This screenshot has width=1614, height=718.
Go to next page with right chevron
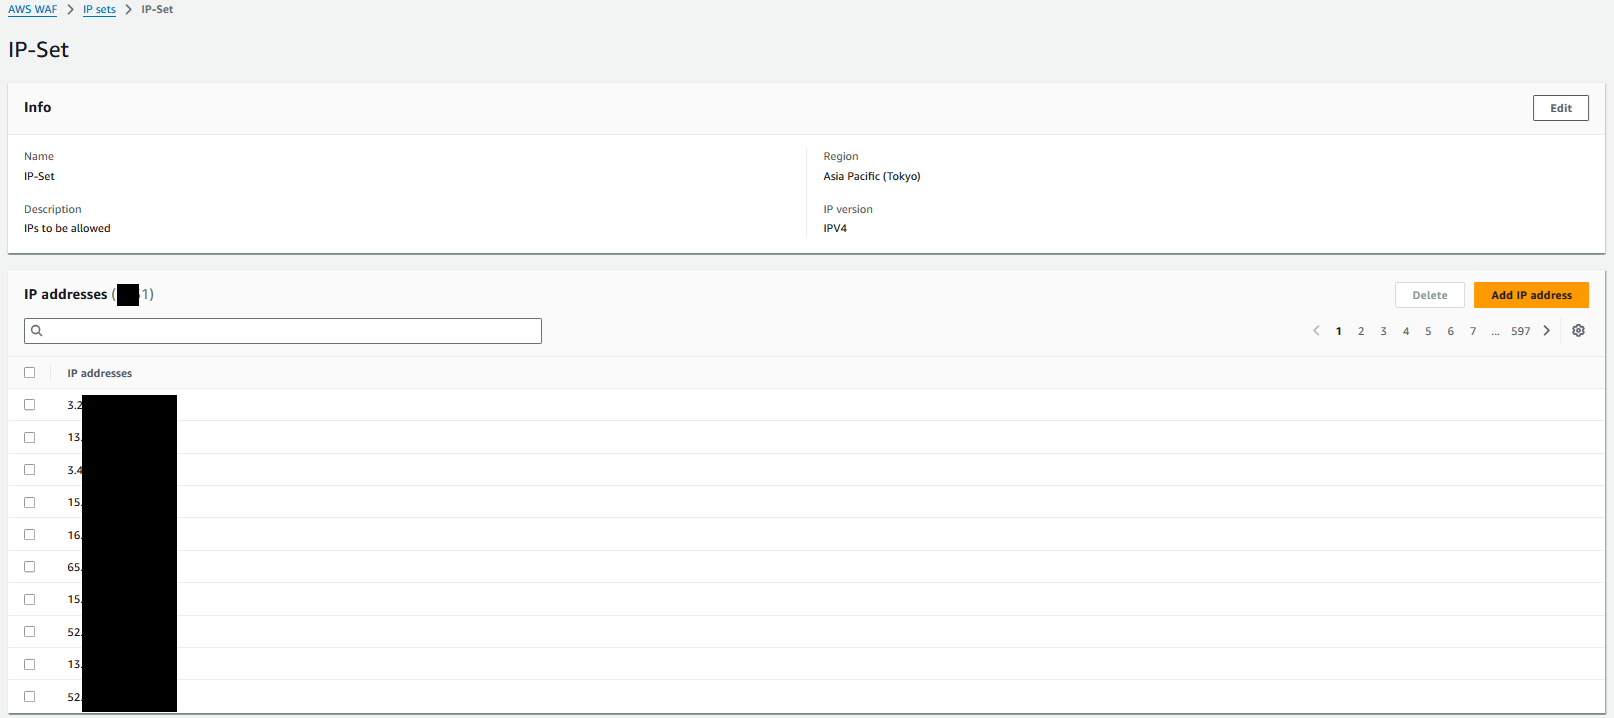coord(1547,331)
